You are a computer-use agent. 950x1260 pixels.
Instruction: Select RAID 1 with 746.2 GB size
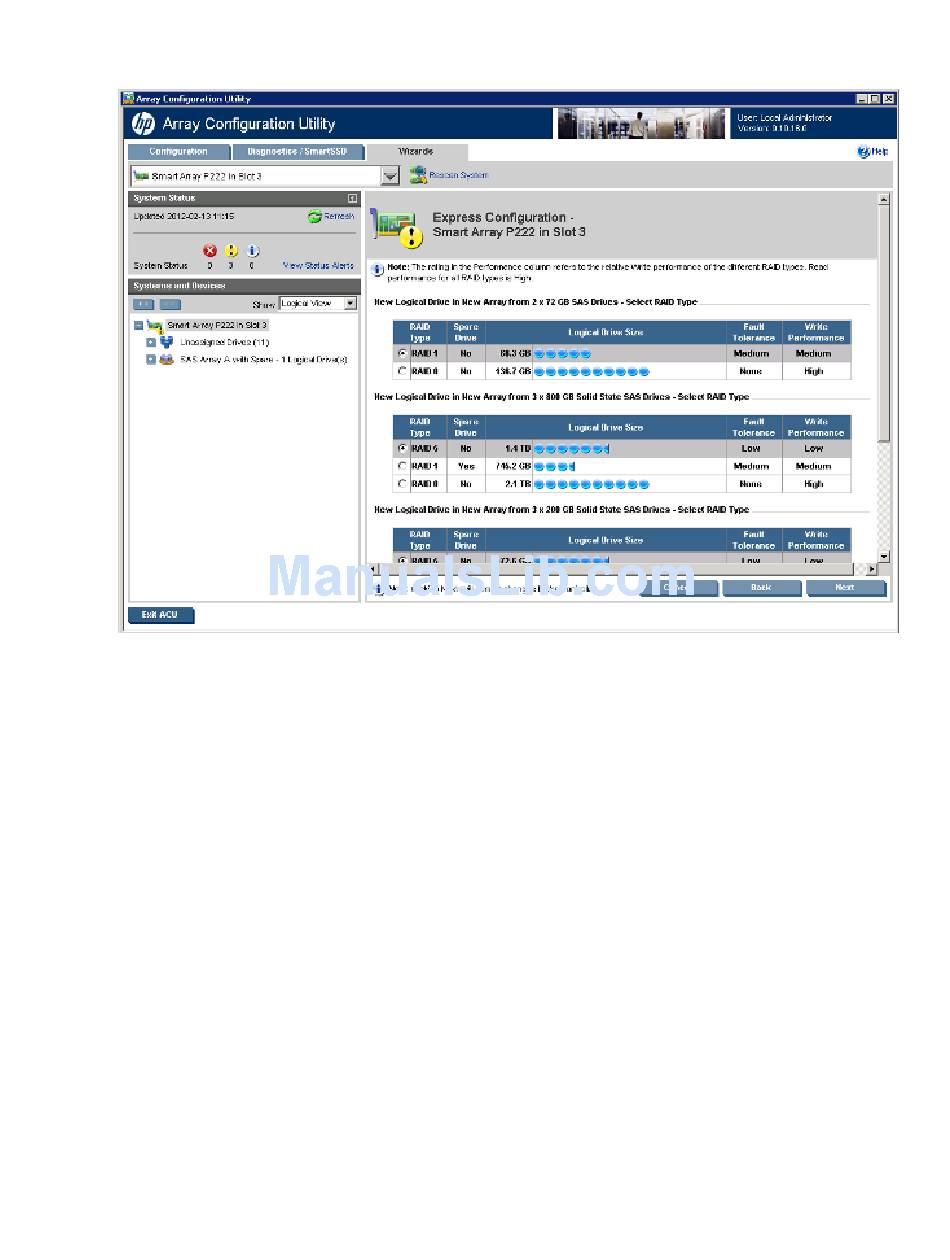403,466
